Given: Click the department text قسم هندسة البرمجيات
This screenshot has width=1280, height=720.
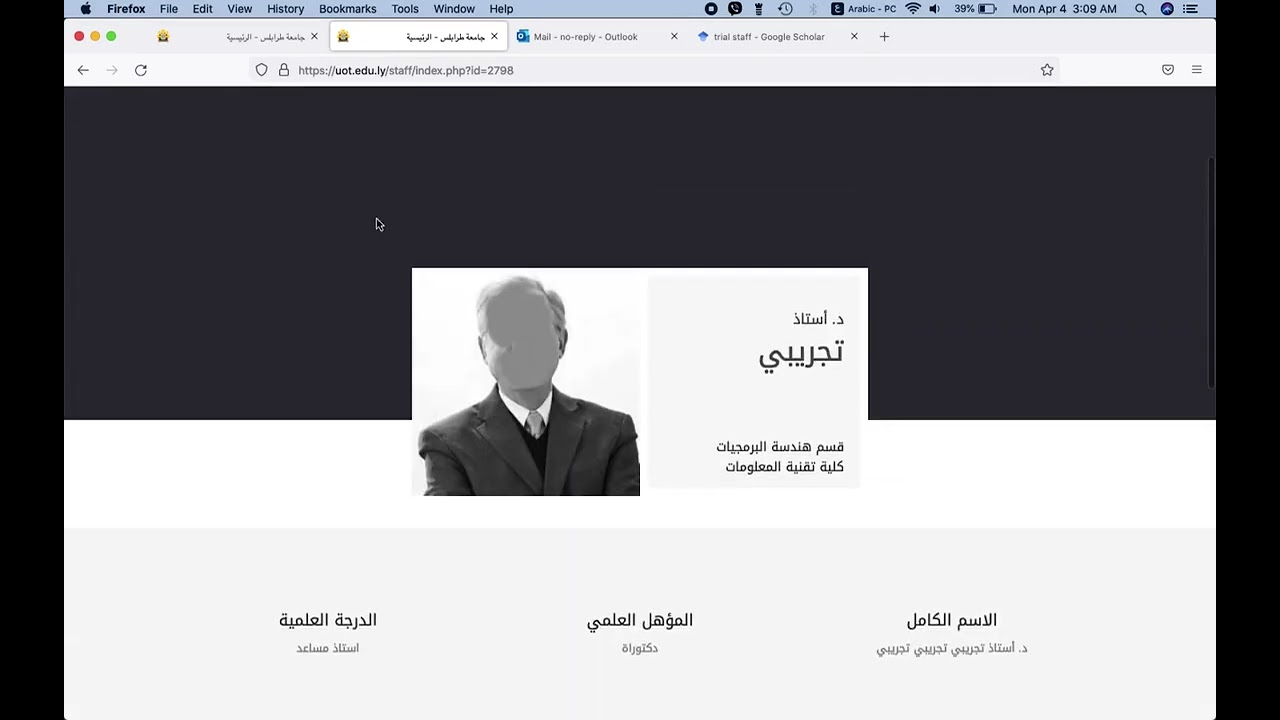Looking at the screenshot, I should (x=780, y=447).
